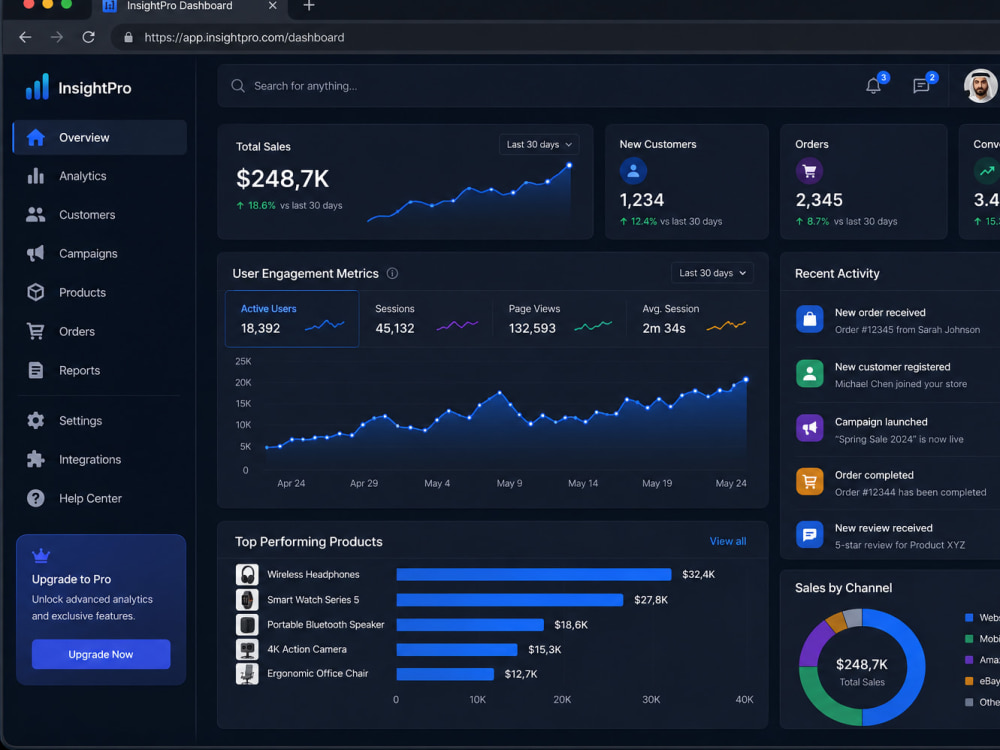Open Products in the sidebar

pyautogui.click(x=99, y=293)
